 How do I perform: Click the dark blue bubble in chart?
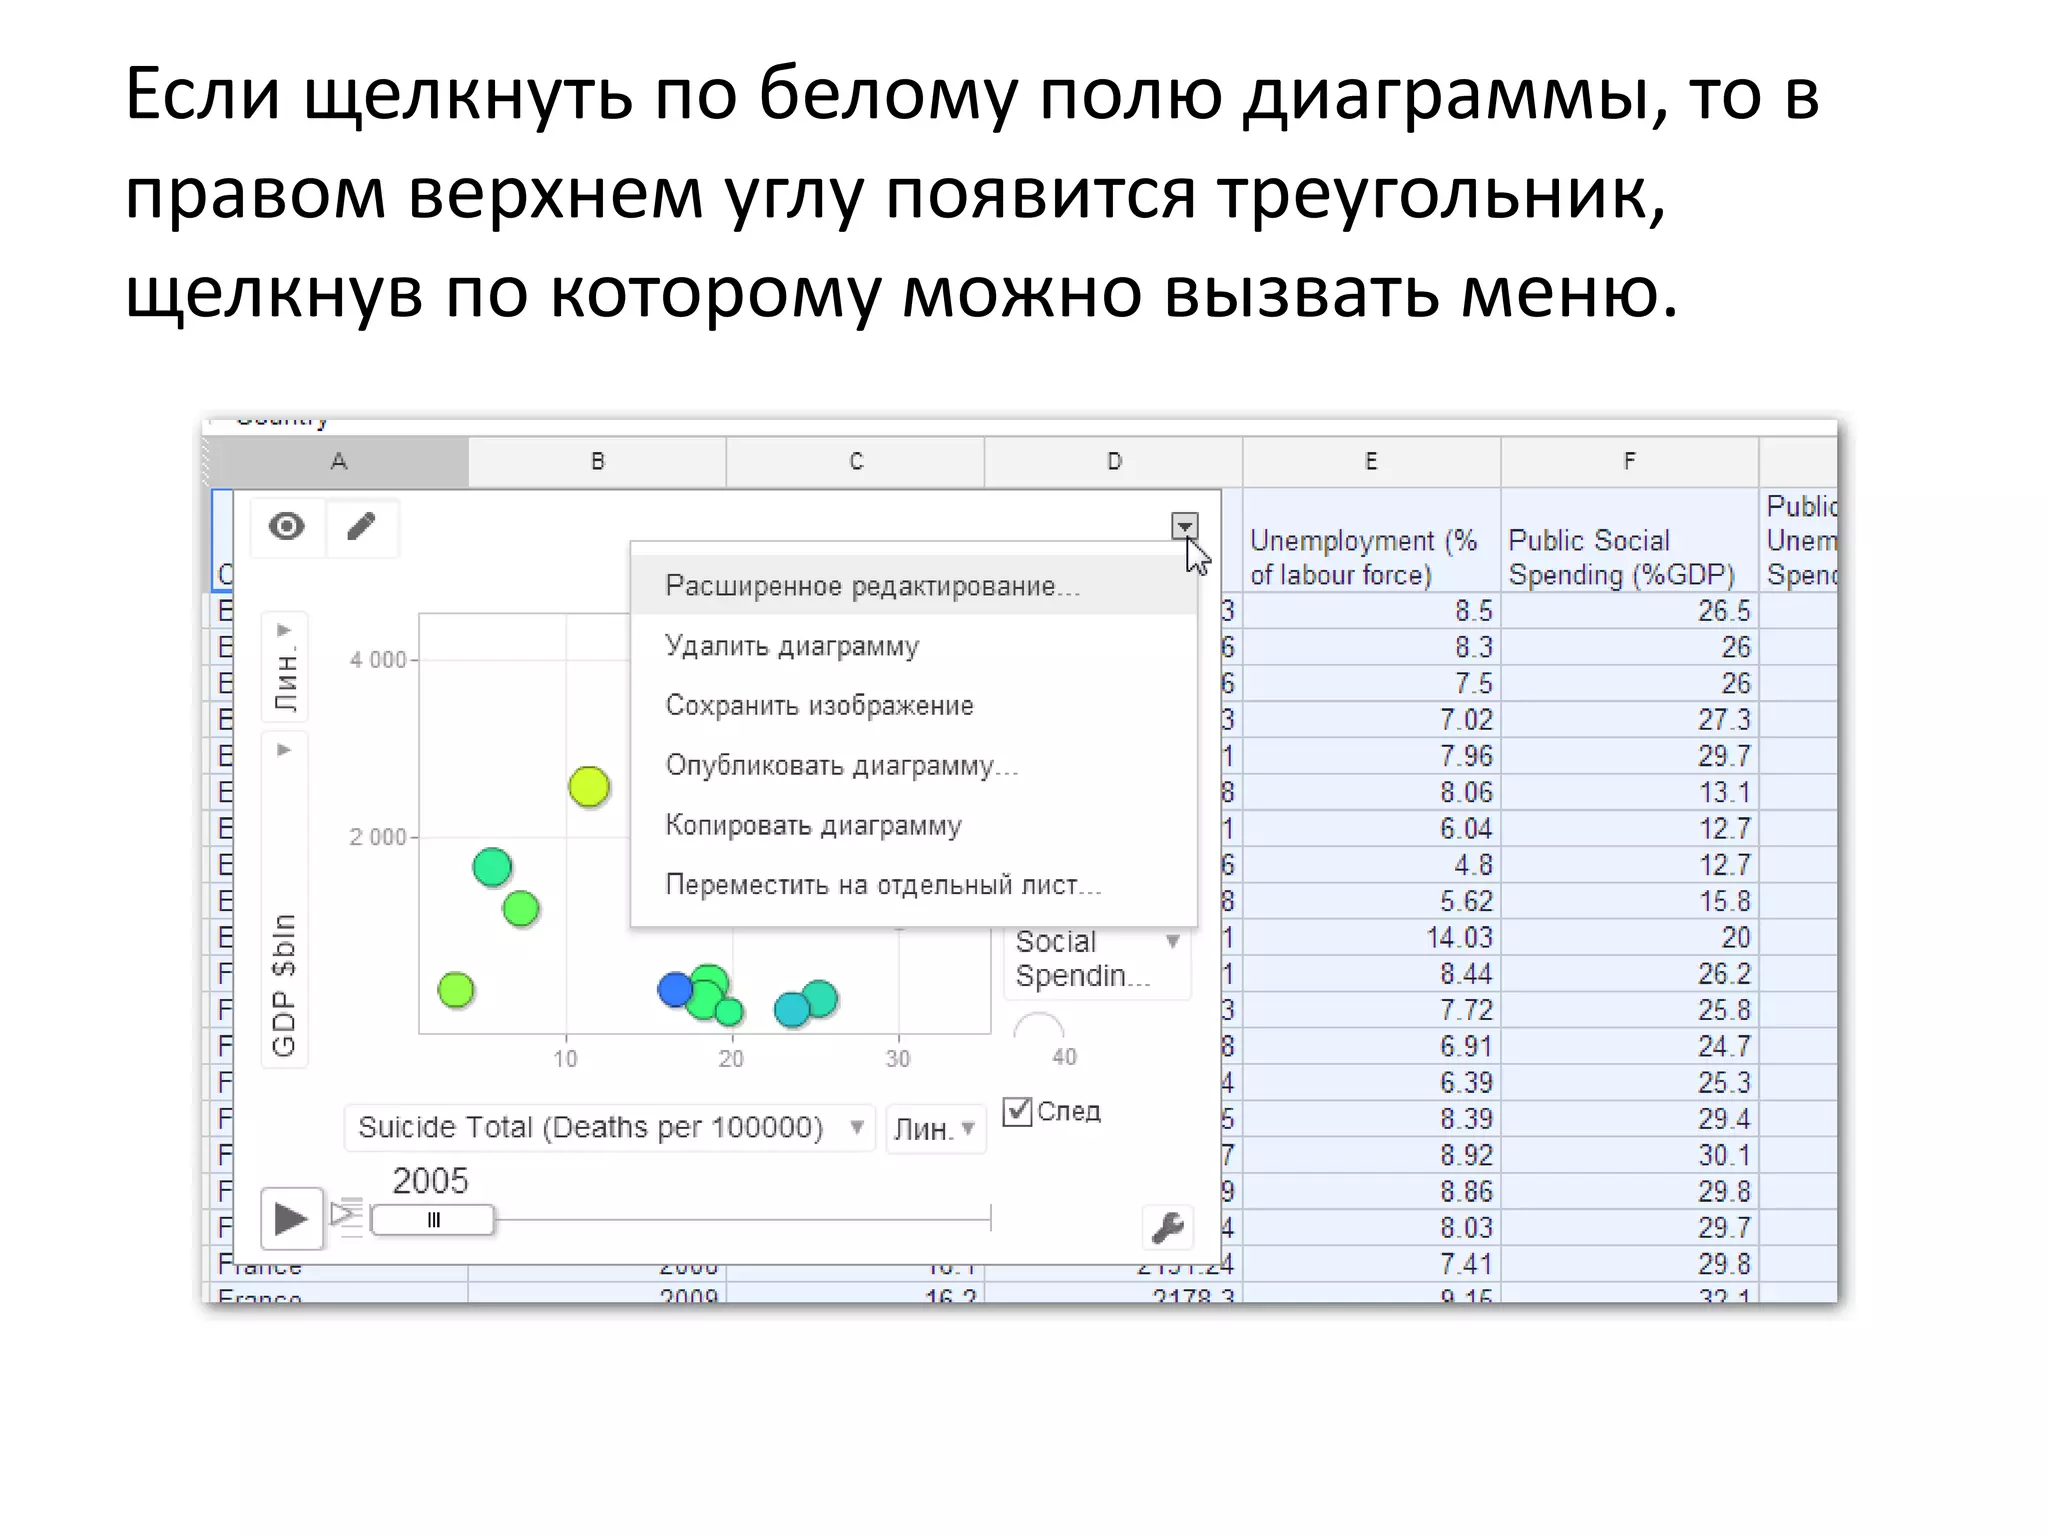[675, 989]
